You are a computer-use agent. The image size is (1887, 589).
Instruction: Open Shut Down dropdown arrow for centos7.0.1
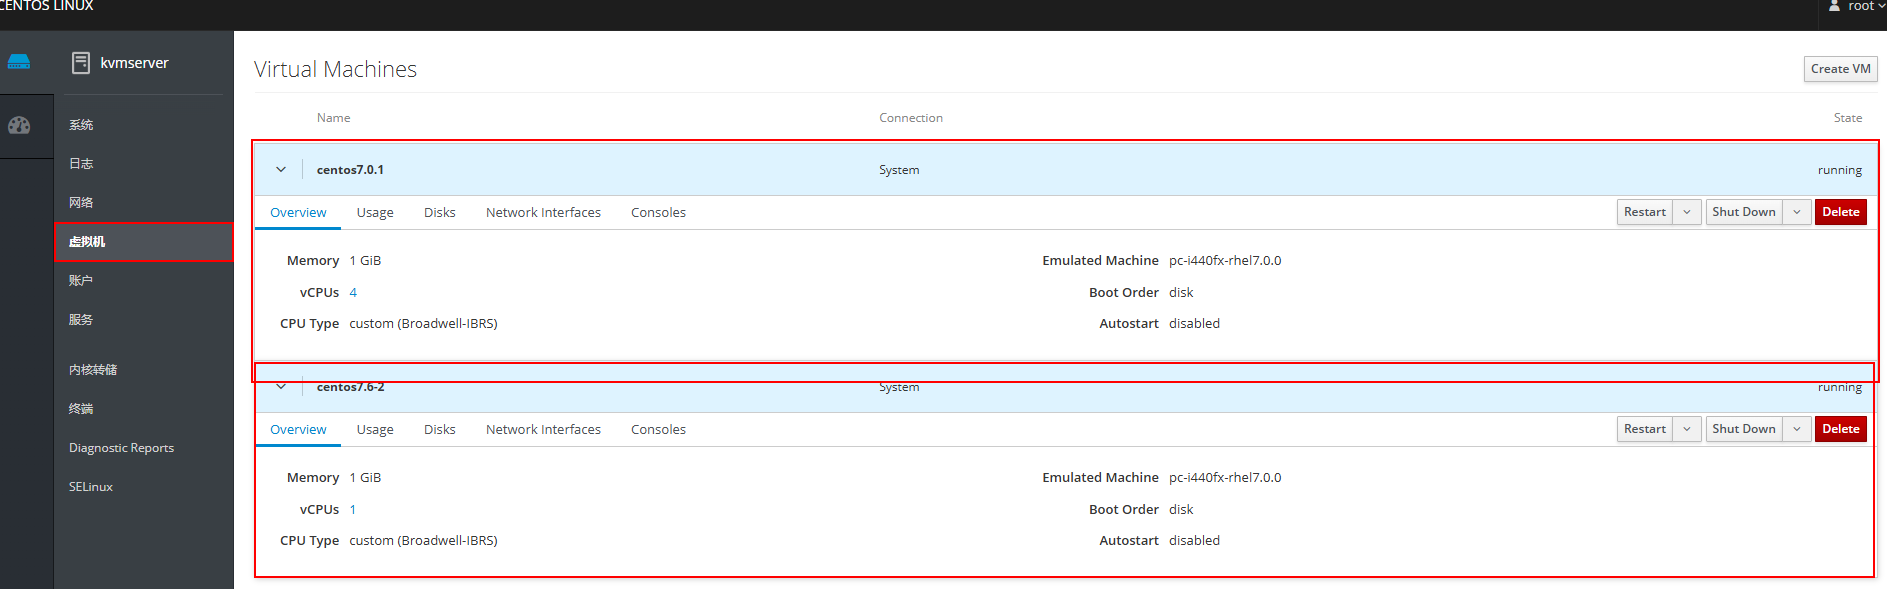tap(1797, 212)
